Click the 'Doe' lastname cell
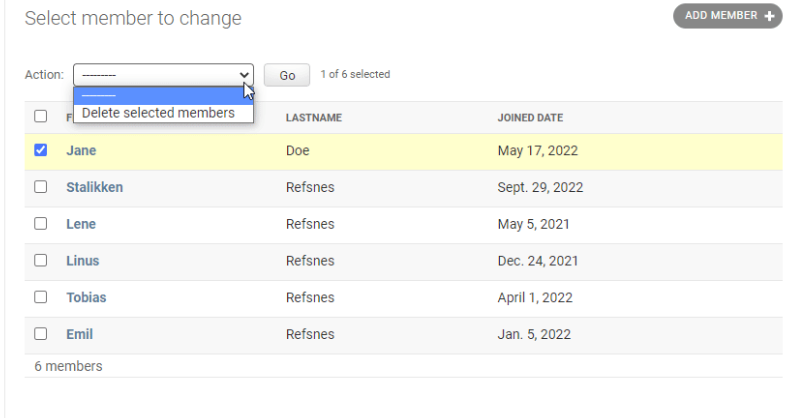 coord(298,150)
